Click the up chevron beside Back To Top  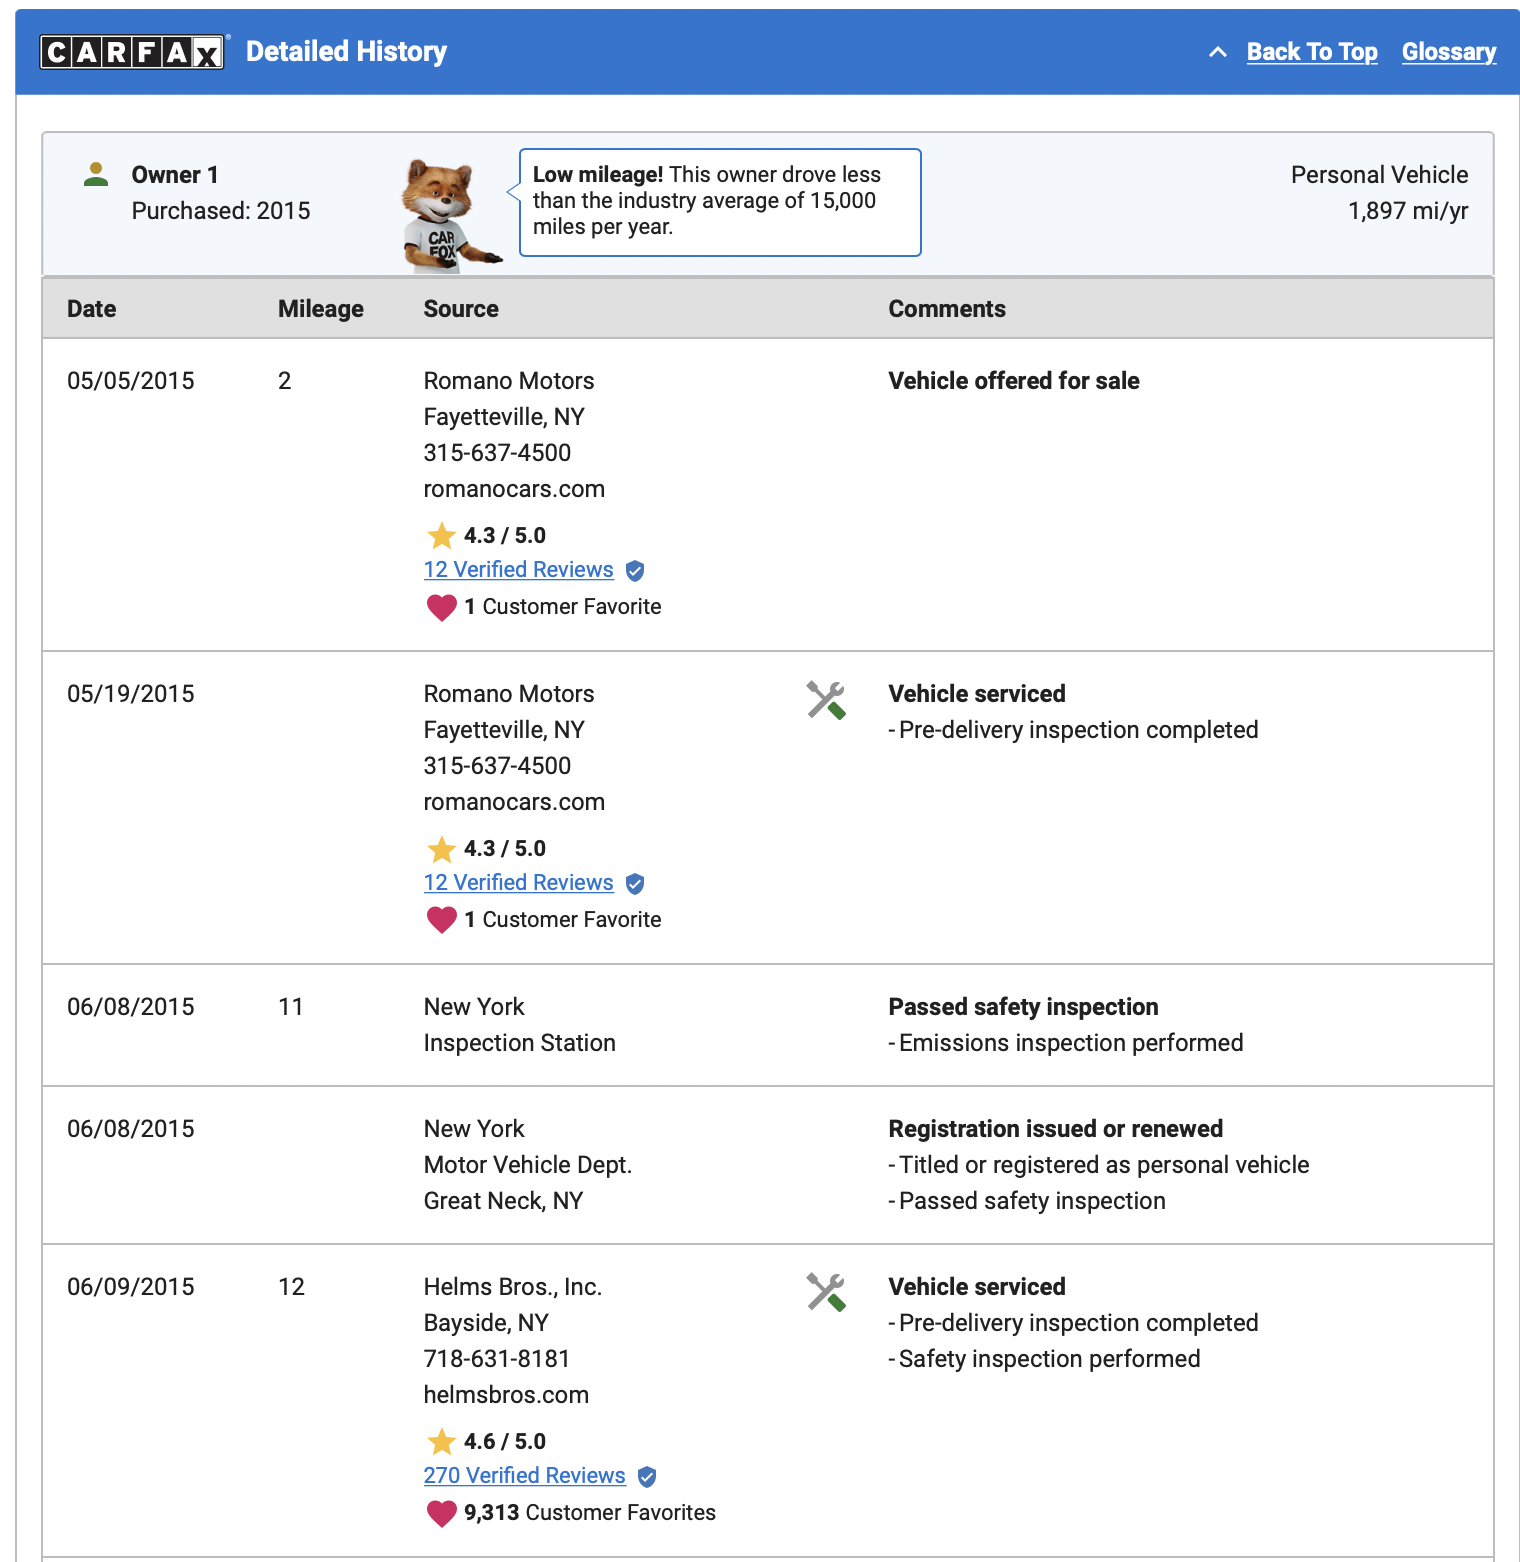click(x=1218, y=52)
